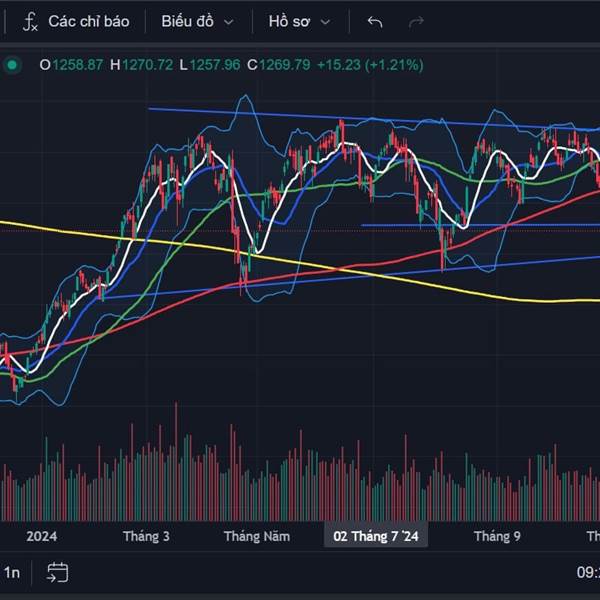
Task: Expand the Hồ sơ dropdown
Action: [306, 21]
